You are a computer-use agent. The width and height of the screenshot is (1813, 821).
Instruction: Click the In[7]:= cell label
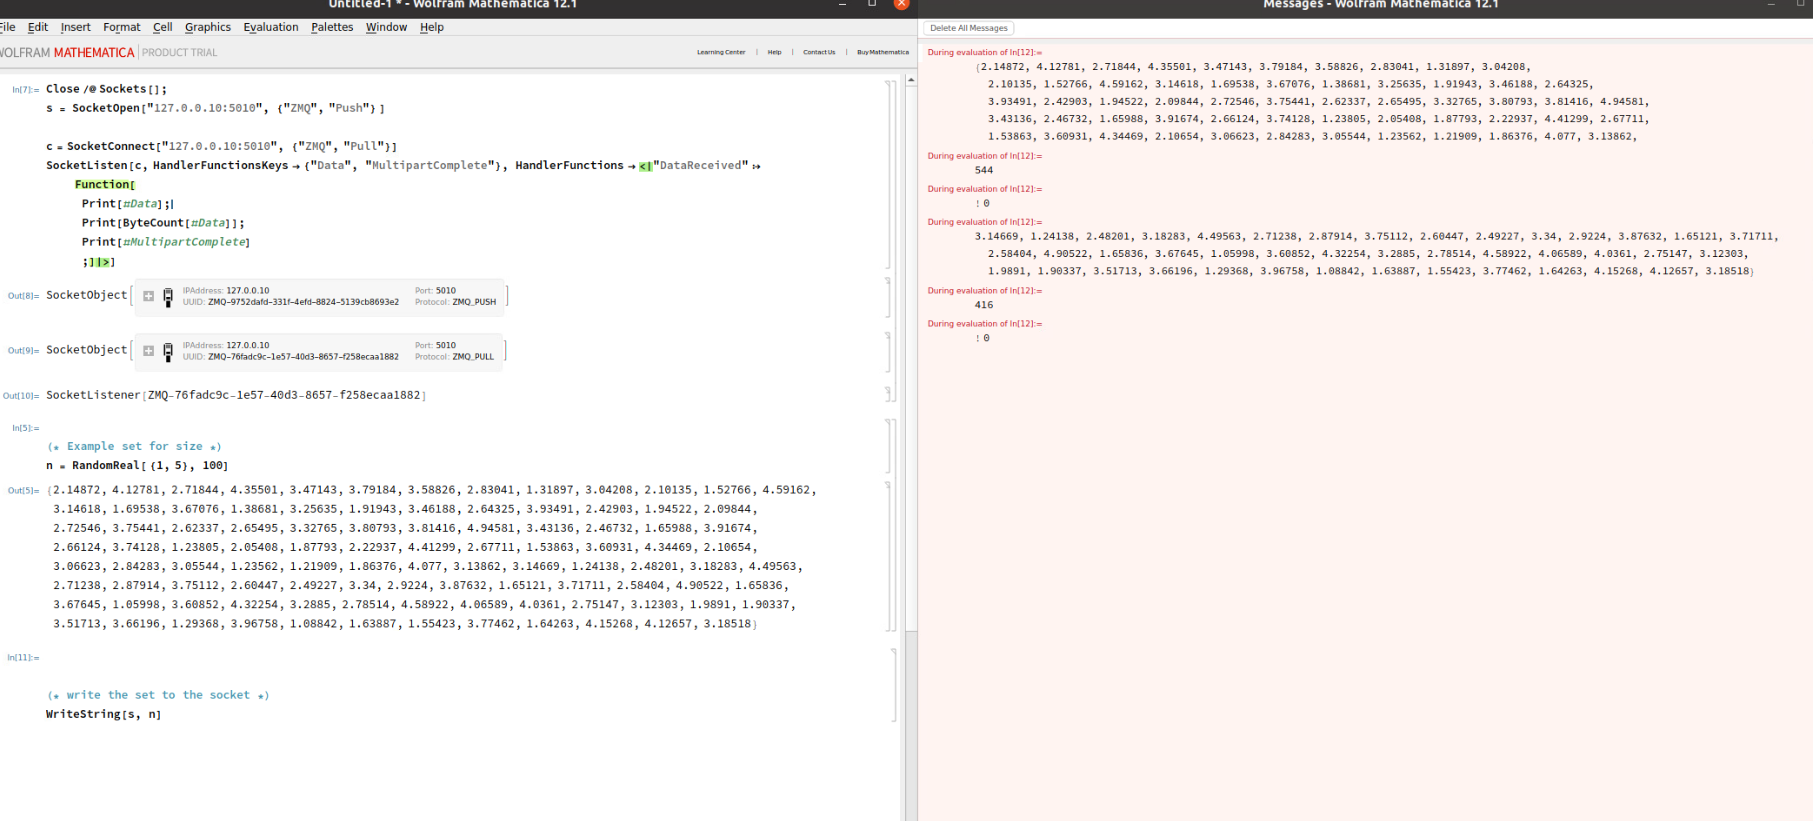coord(25,89)
